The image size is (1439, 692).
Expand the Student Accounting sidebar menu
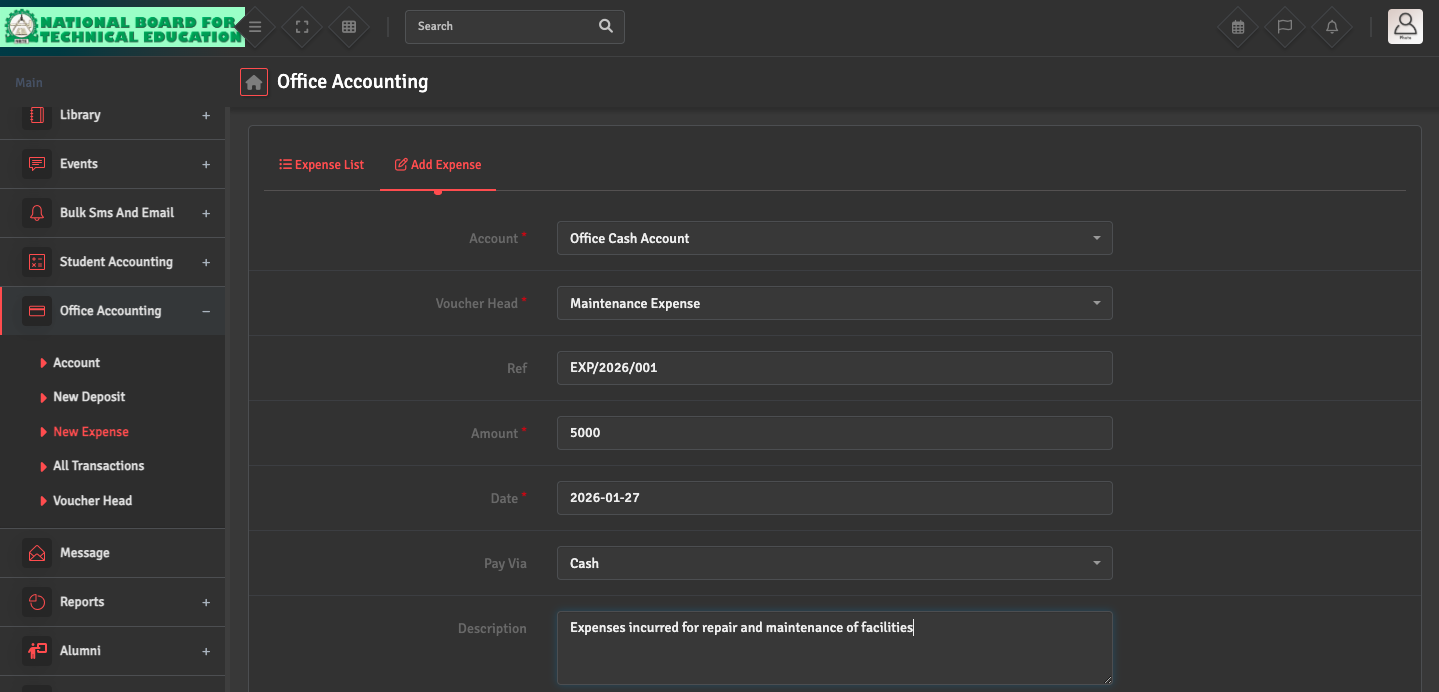116,262
